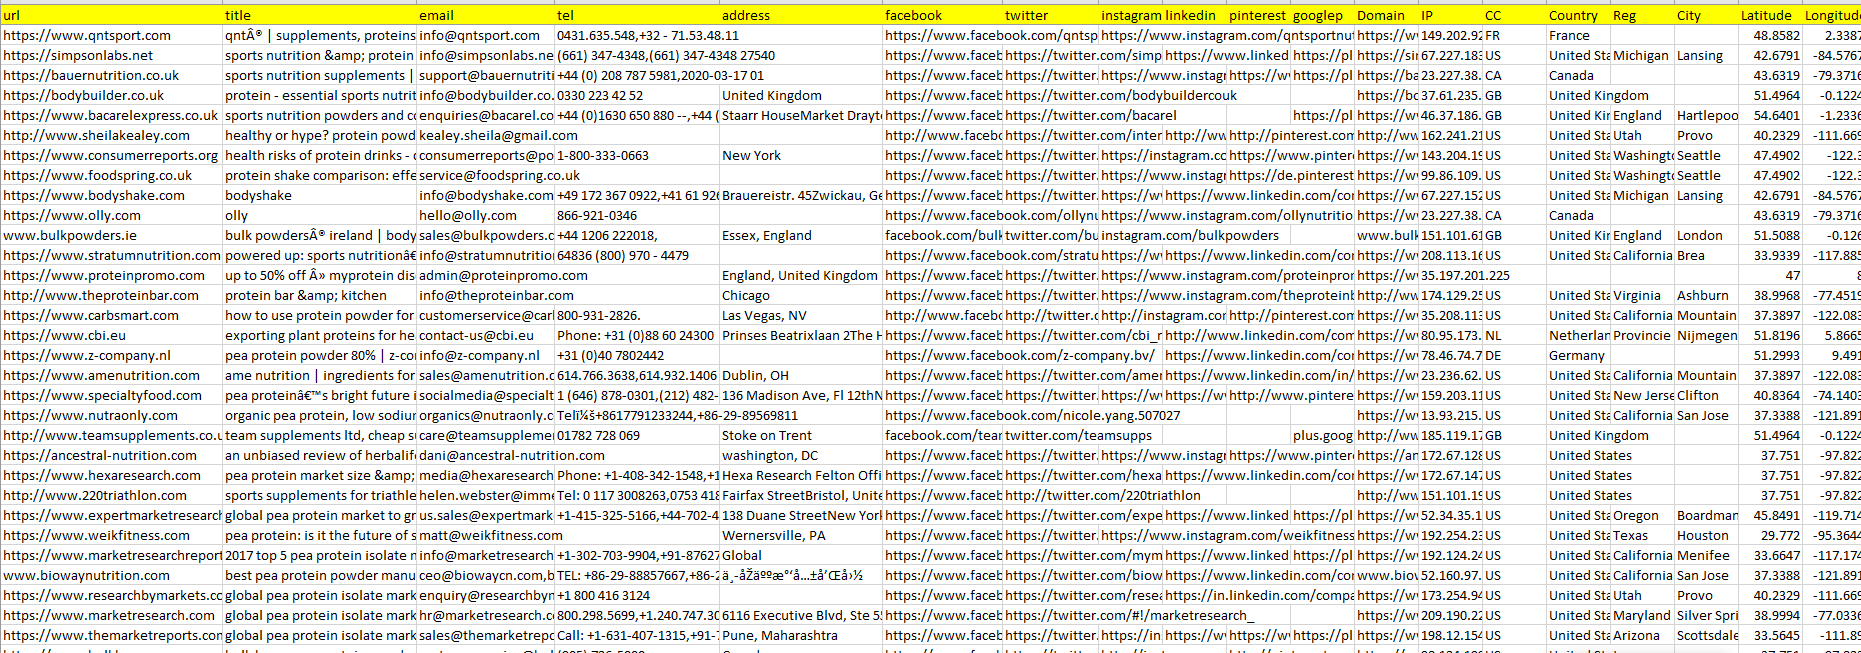Viewport: 1861px width, 653px height.
Task: Select the 'Houston' city cell
Action: coord(1707,535)
